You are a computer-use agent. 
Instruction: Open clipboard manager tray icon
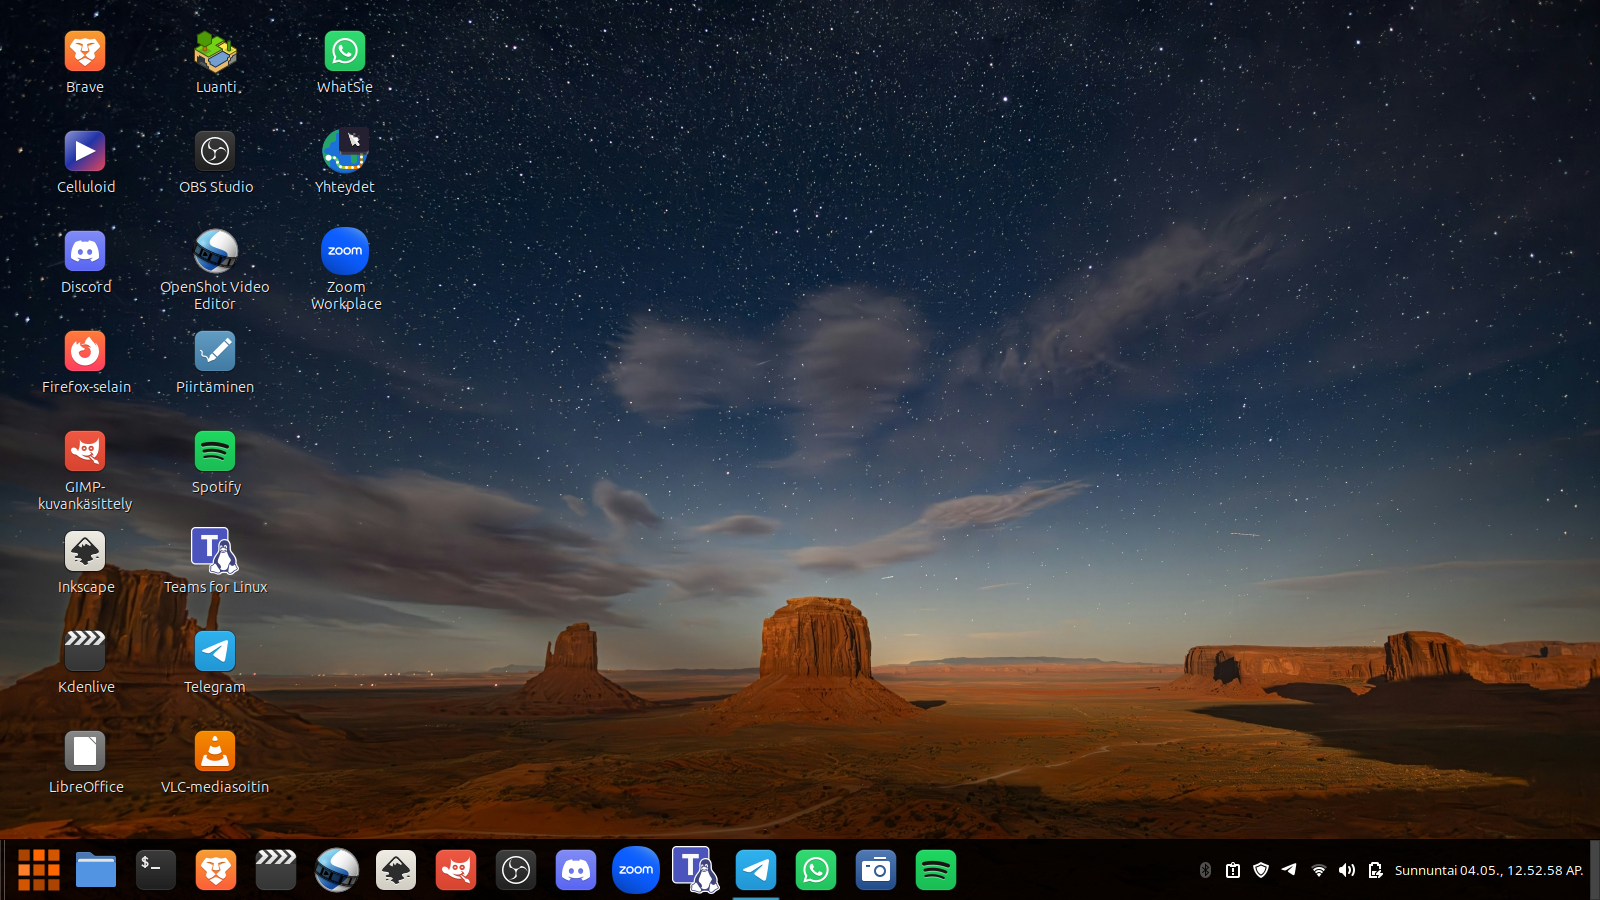(x=1233, y=870)
